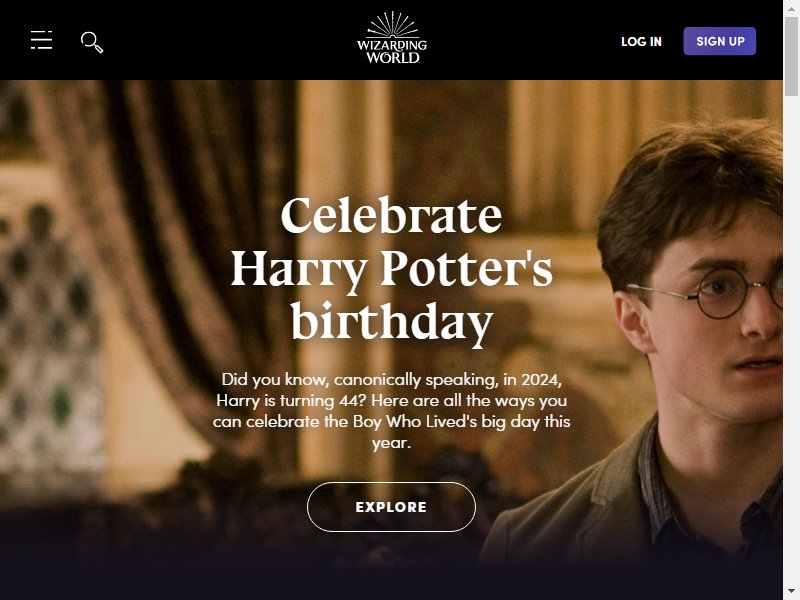Go home via Wizarding World logo

(392, 38)
